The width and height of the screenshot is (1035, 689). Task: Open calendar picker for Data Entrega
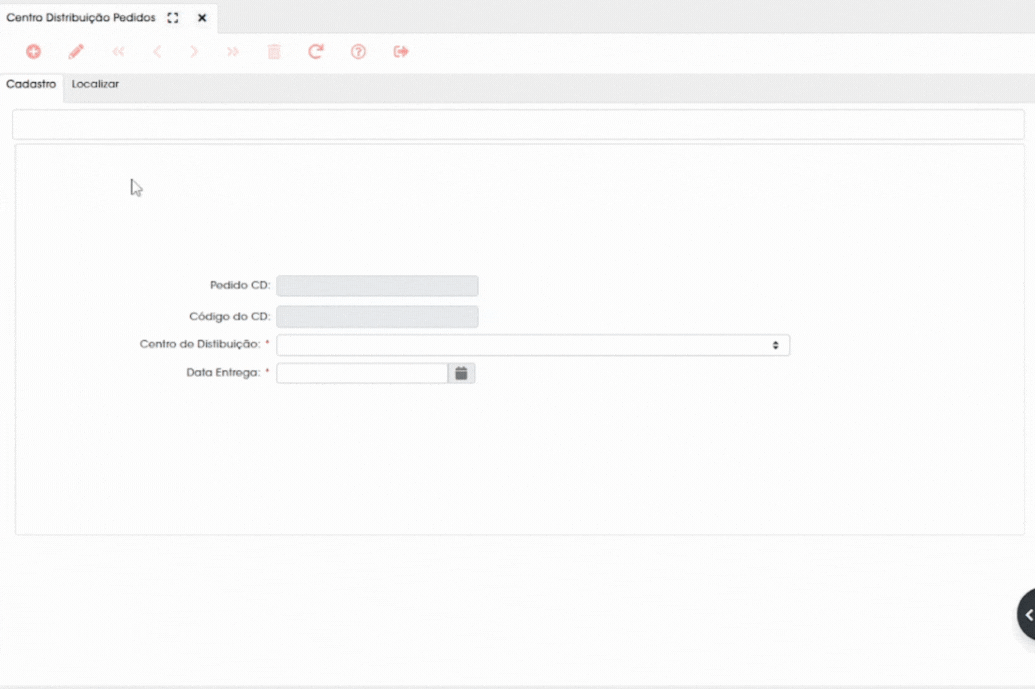(x=461, y=374)
